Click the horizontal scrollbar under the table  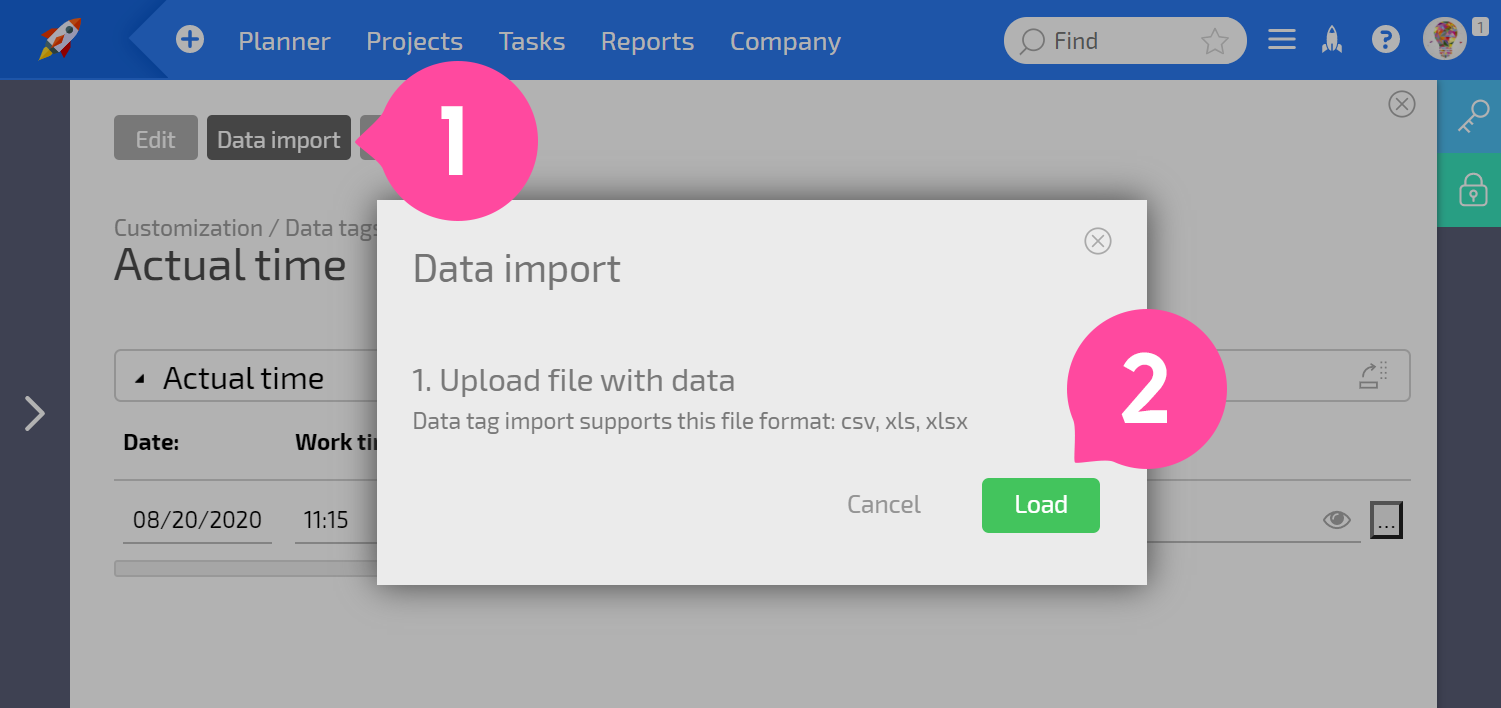[245, 568]
